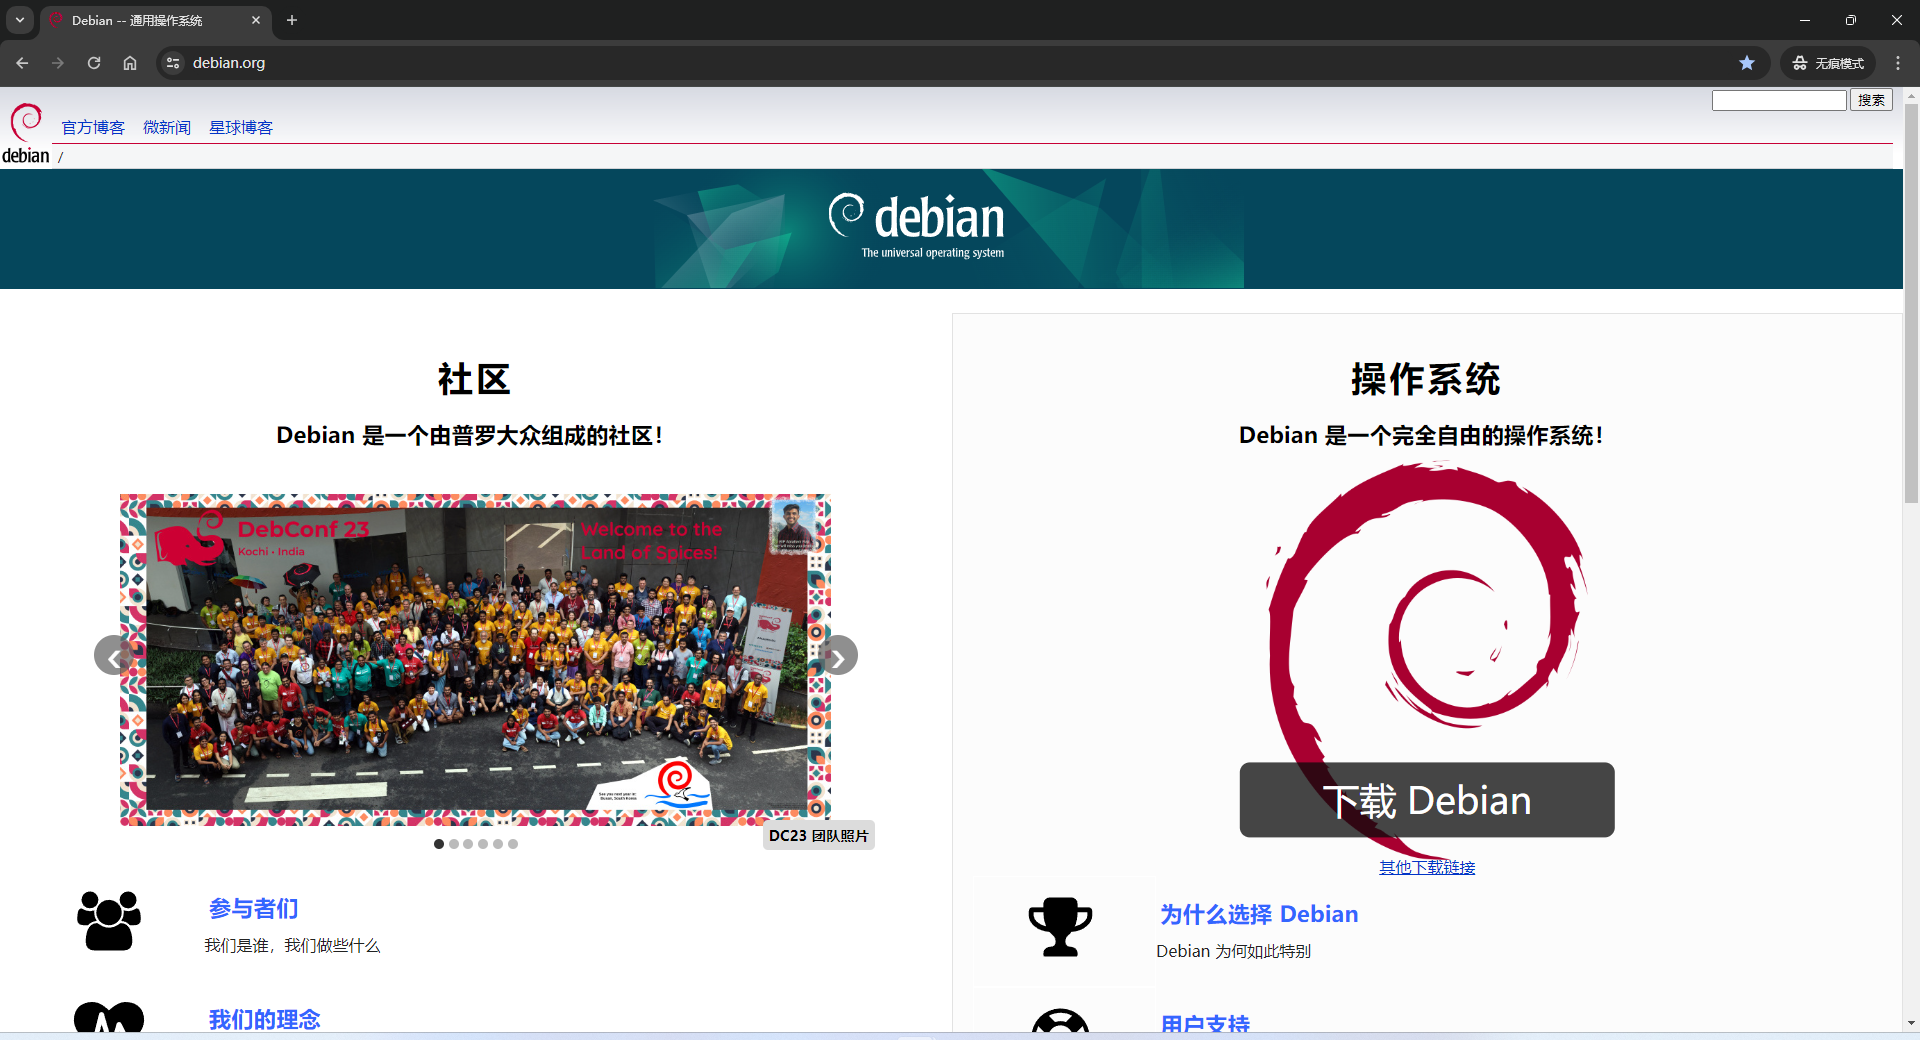The width and height of the screenshot is (1920, 1040).
Task: Click the 搜索 search button
Action: point(1871,100)
